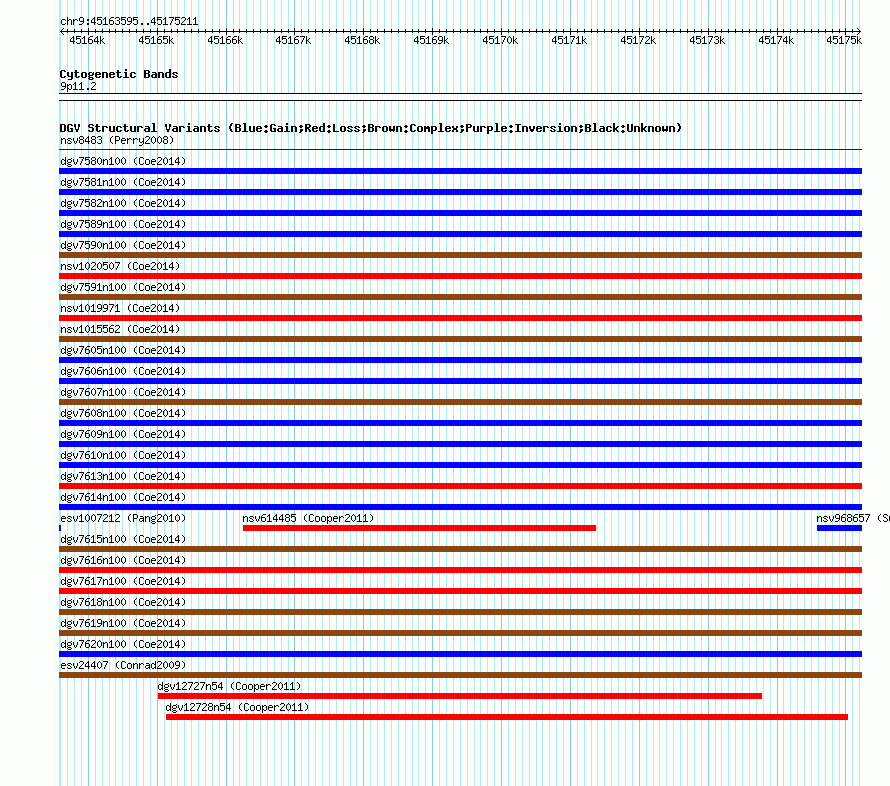The width and height of the screenshot is (890, 786).
Task: Open variant dgv7617n100 label
Action: coord(123,581)
